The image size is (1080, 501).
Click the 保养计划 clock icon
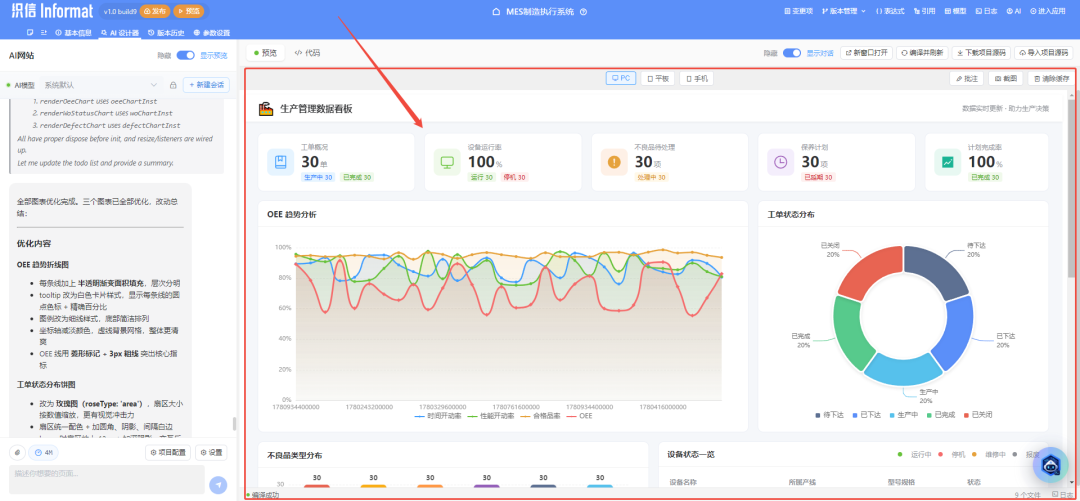tap(780, 162)
